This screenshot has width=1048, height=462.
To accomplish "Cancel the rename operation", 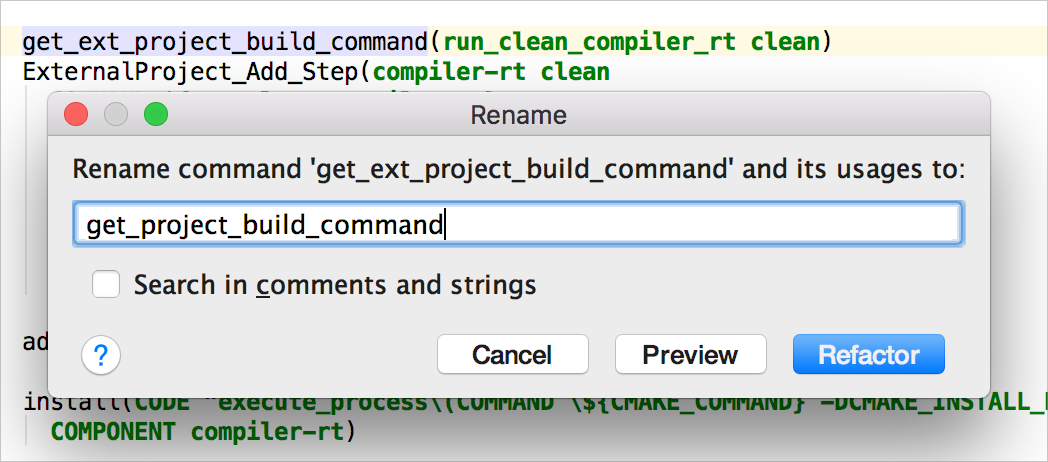I will pyautogui.click(x=513, y=354).
